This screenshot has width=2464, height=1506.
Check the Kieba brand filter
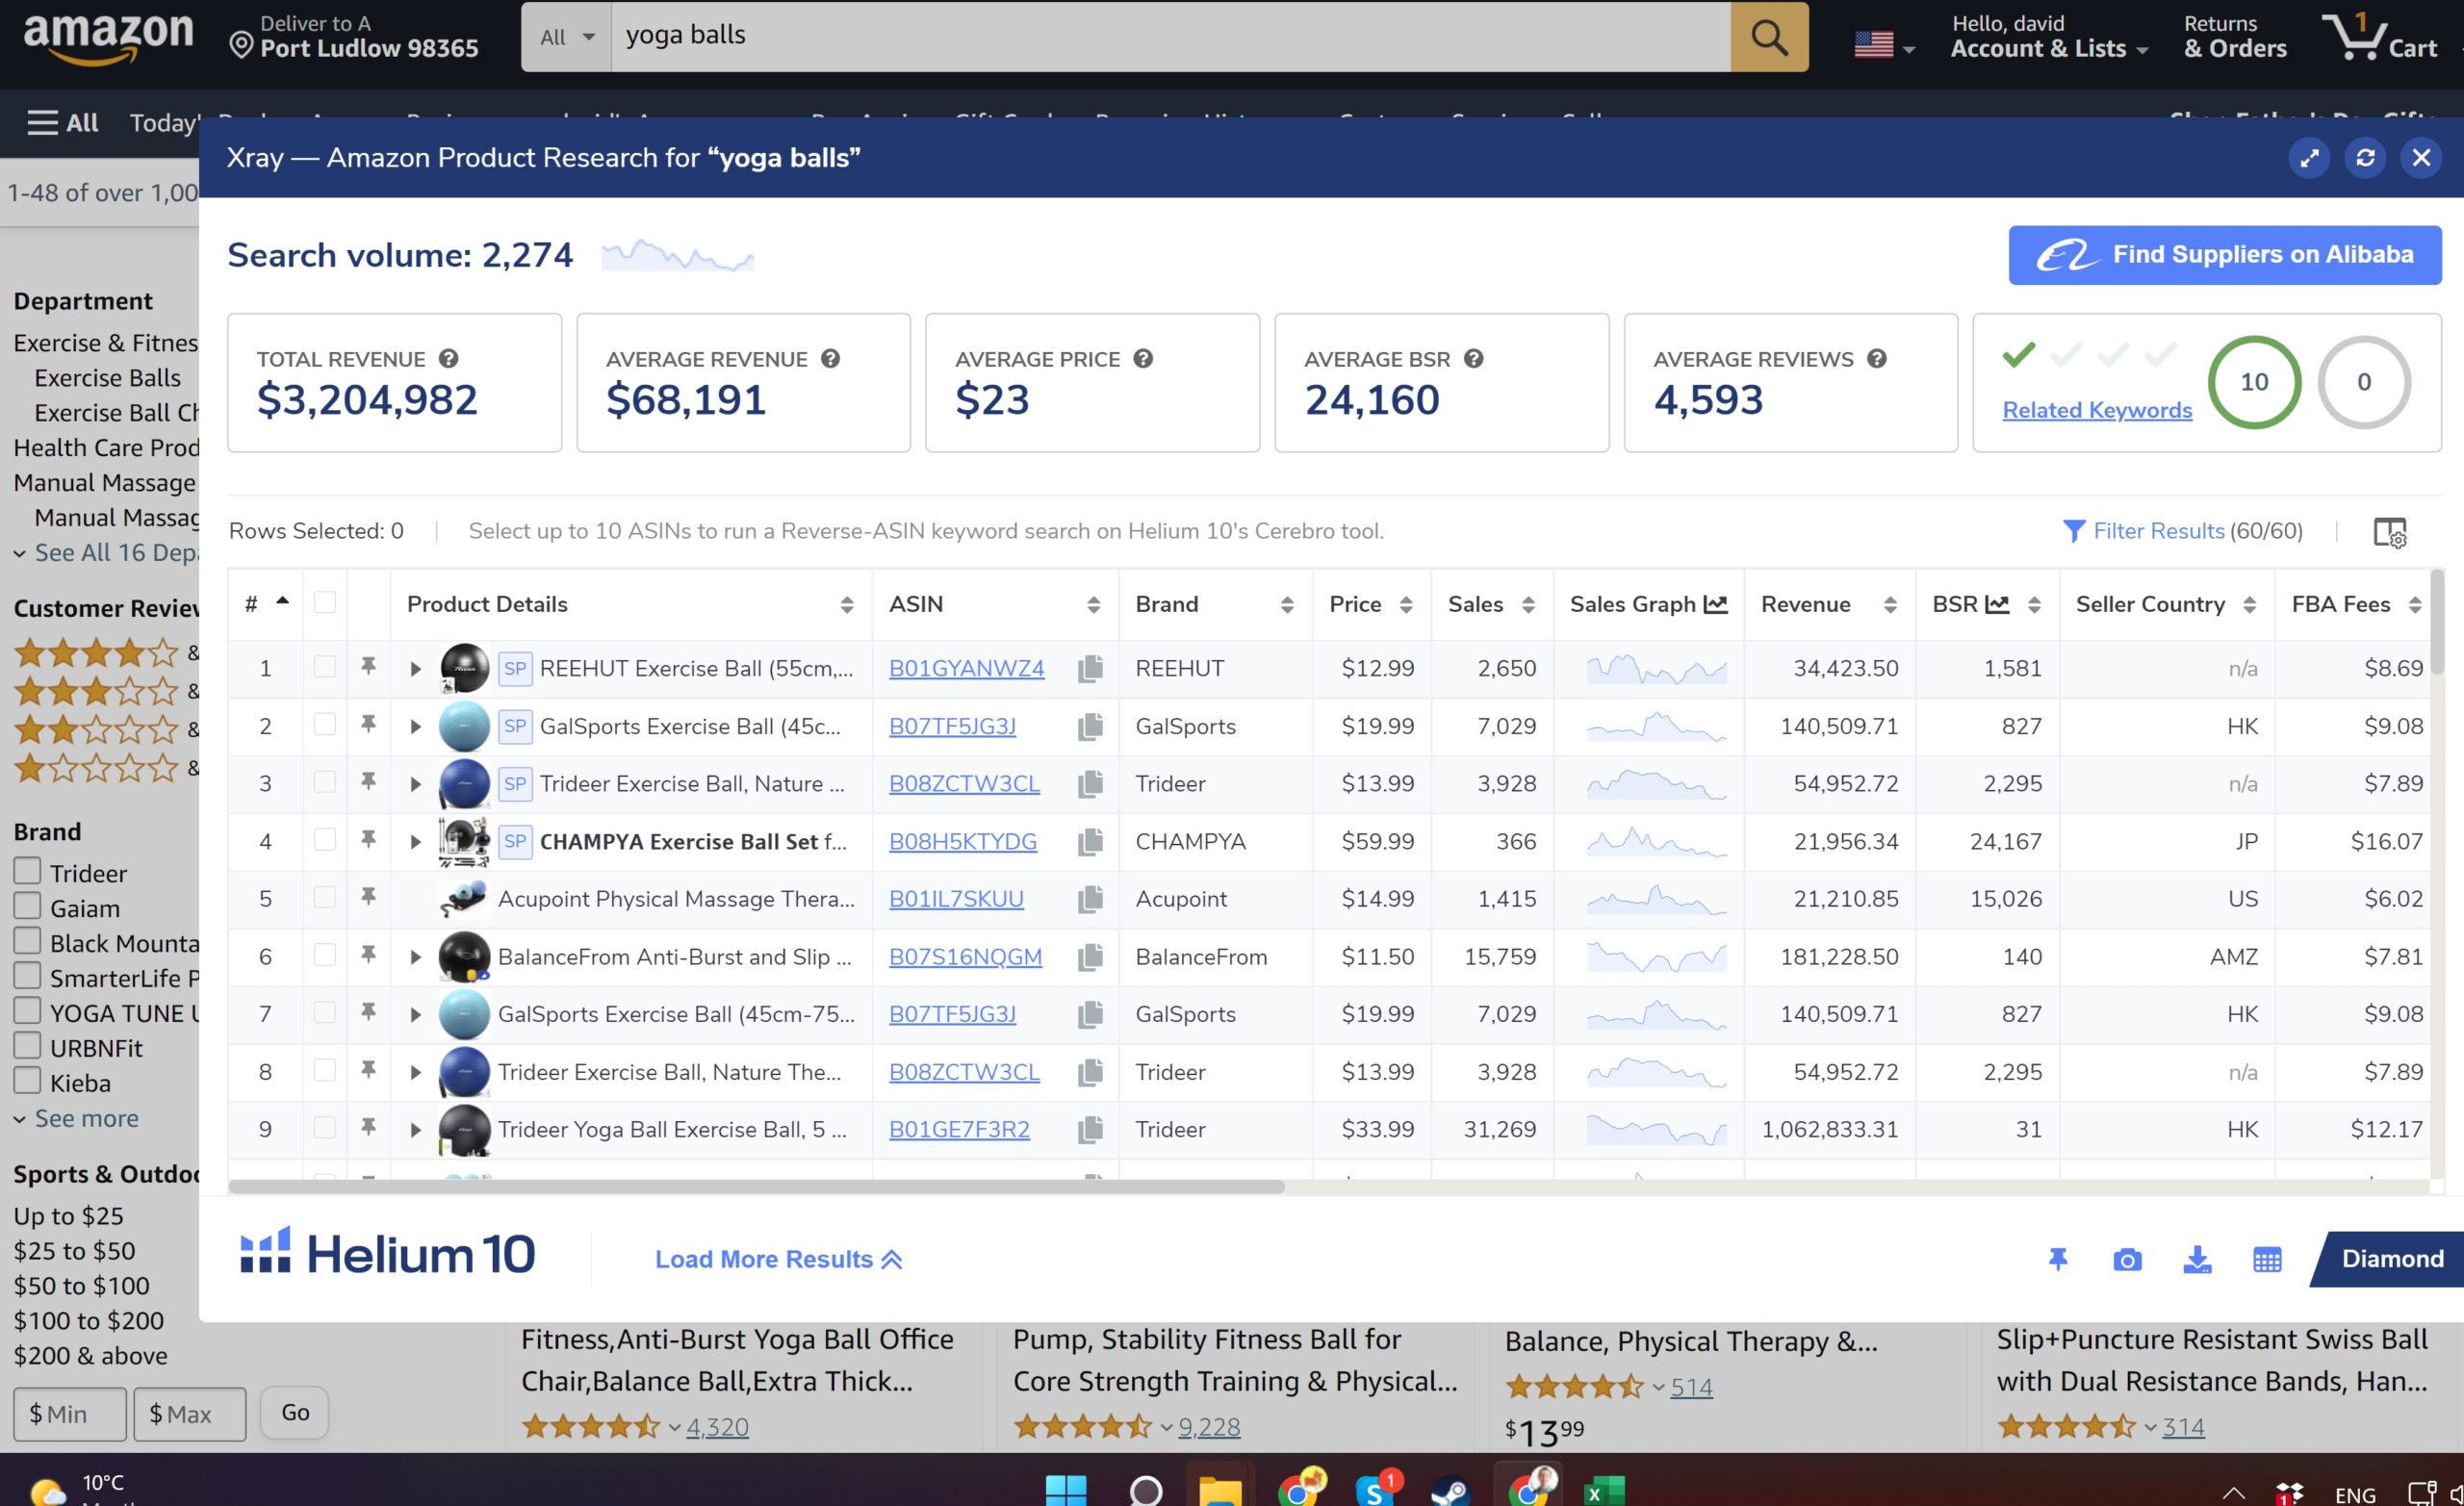coord(27,1081)
